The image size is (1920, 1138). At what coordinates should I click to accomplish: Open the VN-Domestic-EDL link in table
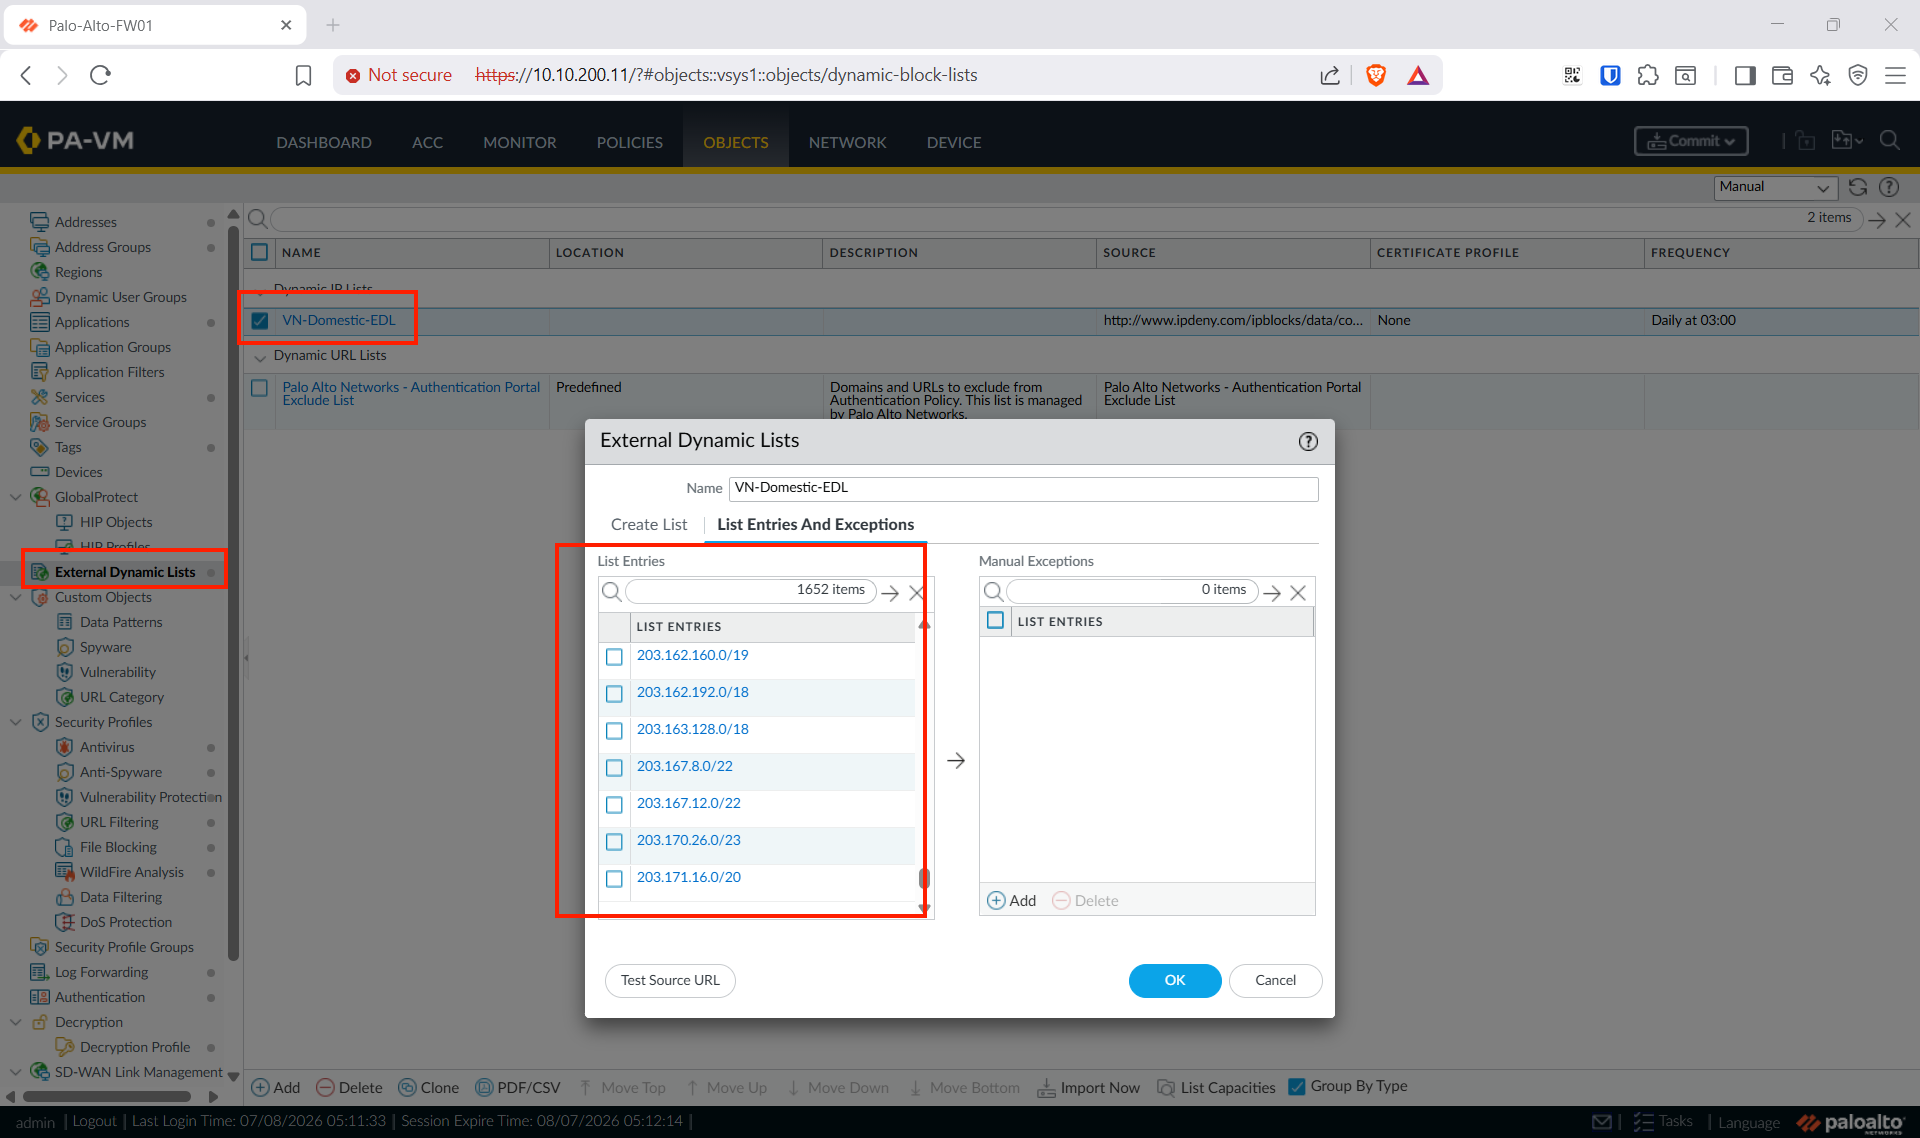pos(339,320)
